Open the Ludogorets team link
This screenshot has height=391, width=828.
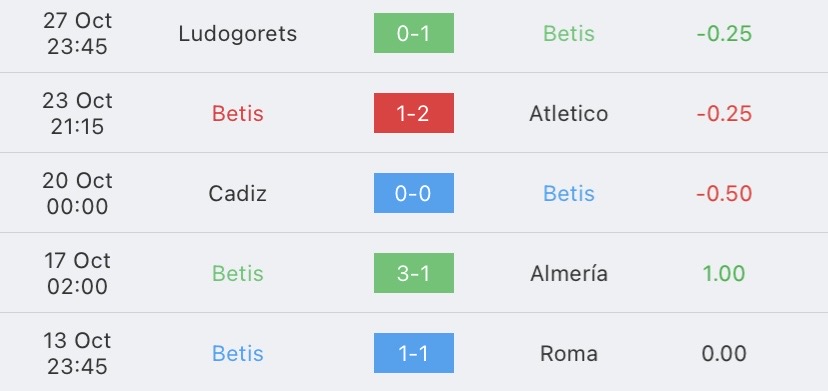pos(238,34)
